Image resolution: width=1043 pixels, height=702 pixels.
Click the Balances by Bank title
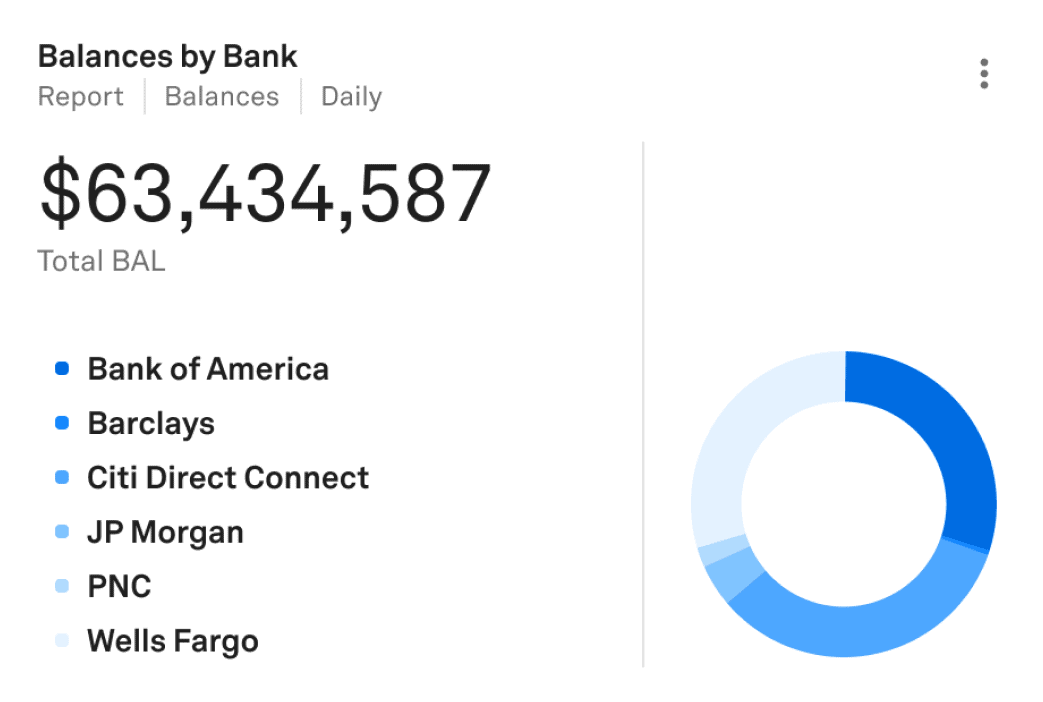pos(167,57)
